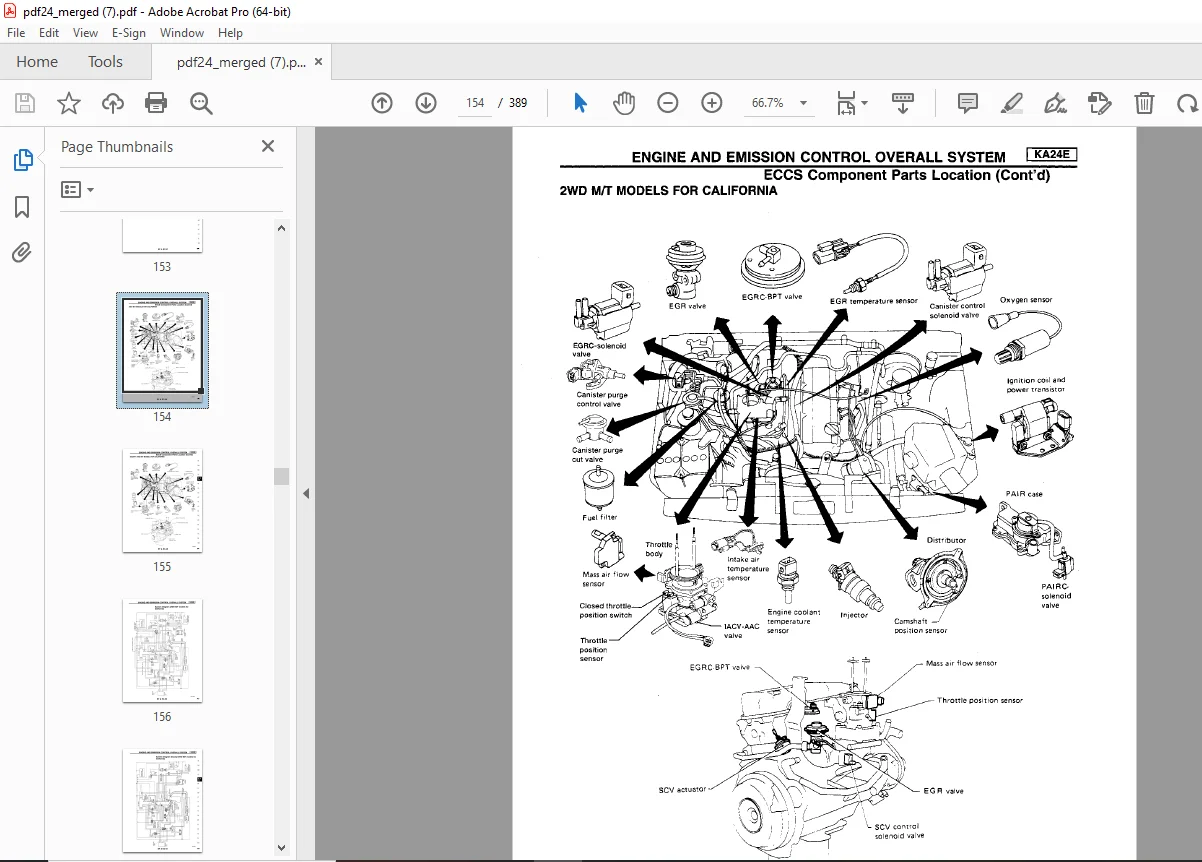Screen dimensions: 1202x862
Task: Click the Save file icon
Action: click(25, 103)
